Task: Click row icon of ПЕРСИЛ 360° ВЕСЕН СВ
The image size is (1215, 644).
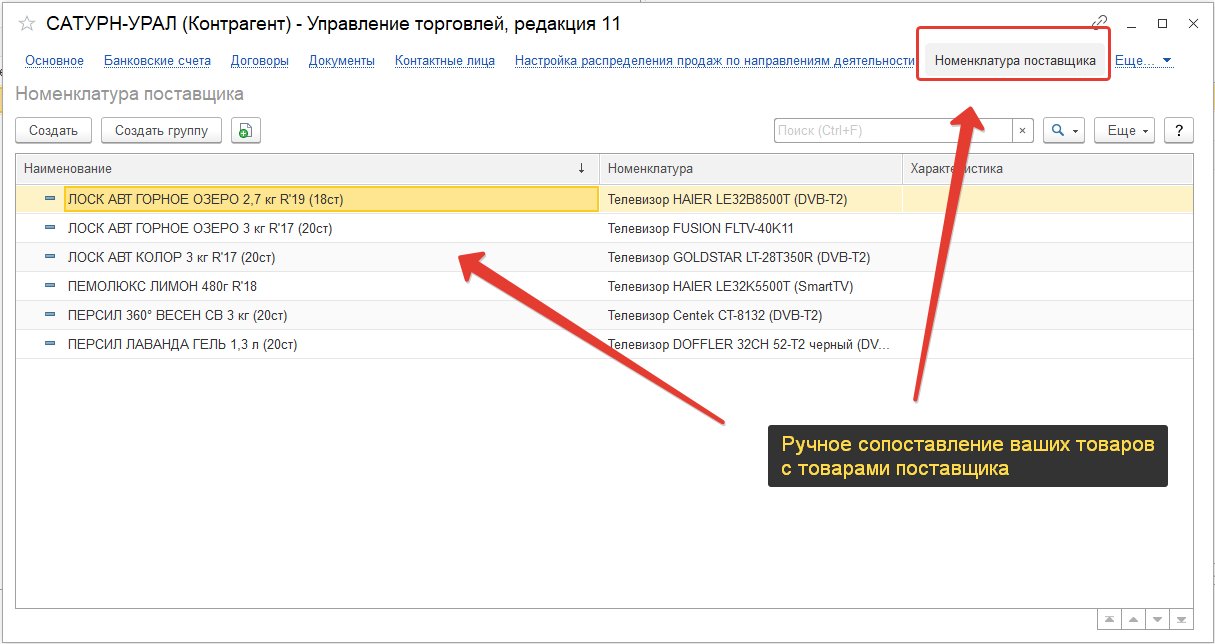Action: pyautogui.click(x=50, y=315)
